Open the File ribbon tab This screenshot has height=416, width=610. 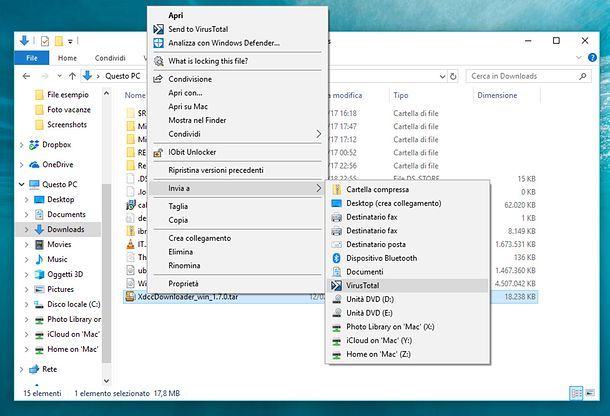32,58
